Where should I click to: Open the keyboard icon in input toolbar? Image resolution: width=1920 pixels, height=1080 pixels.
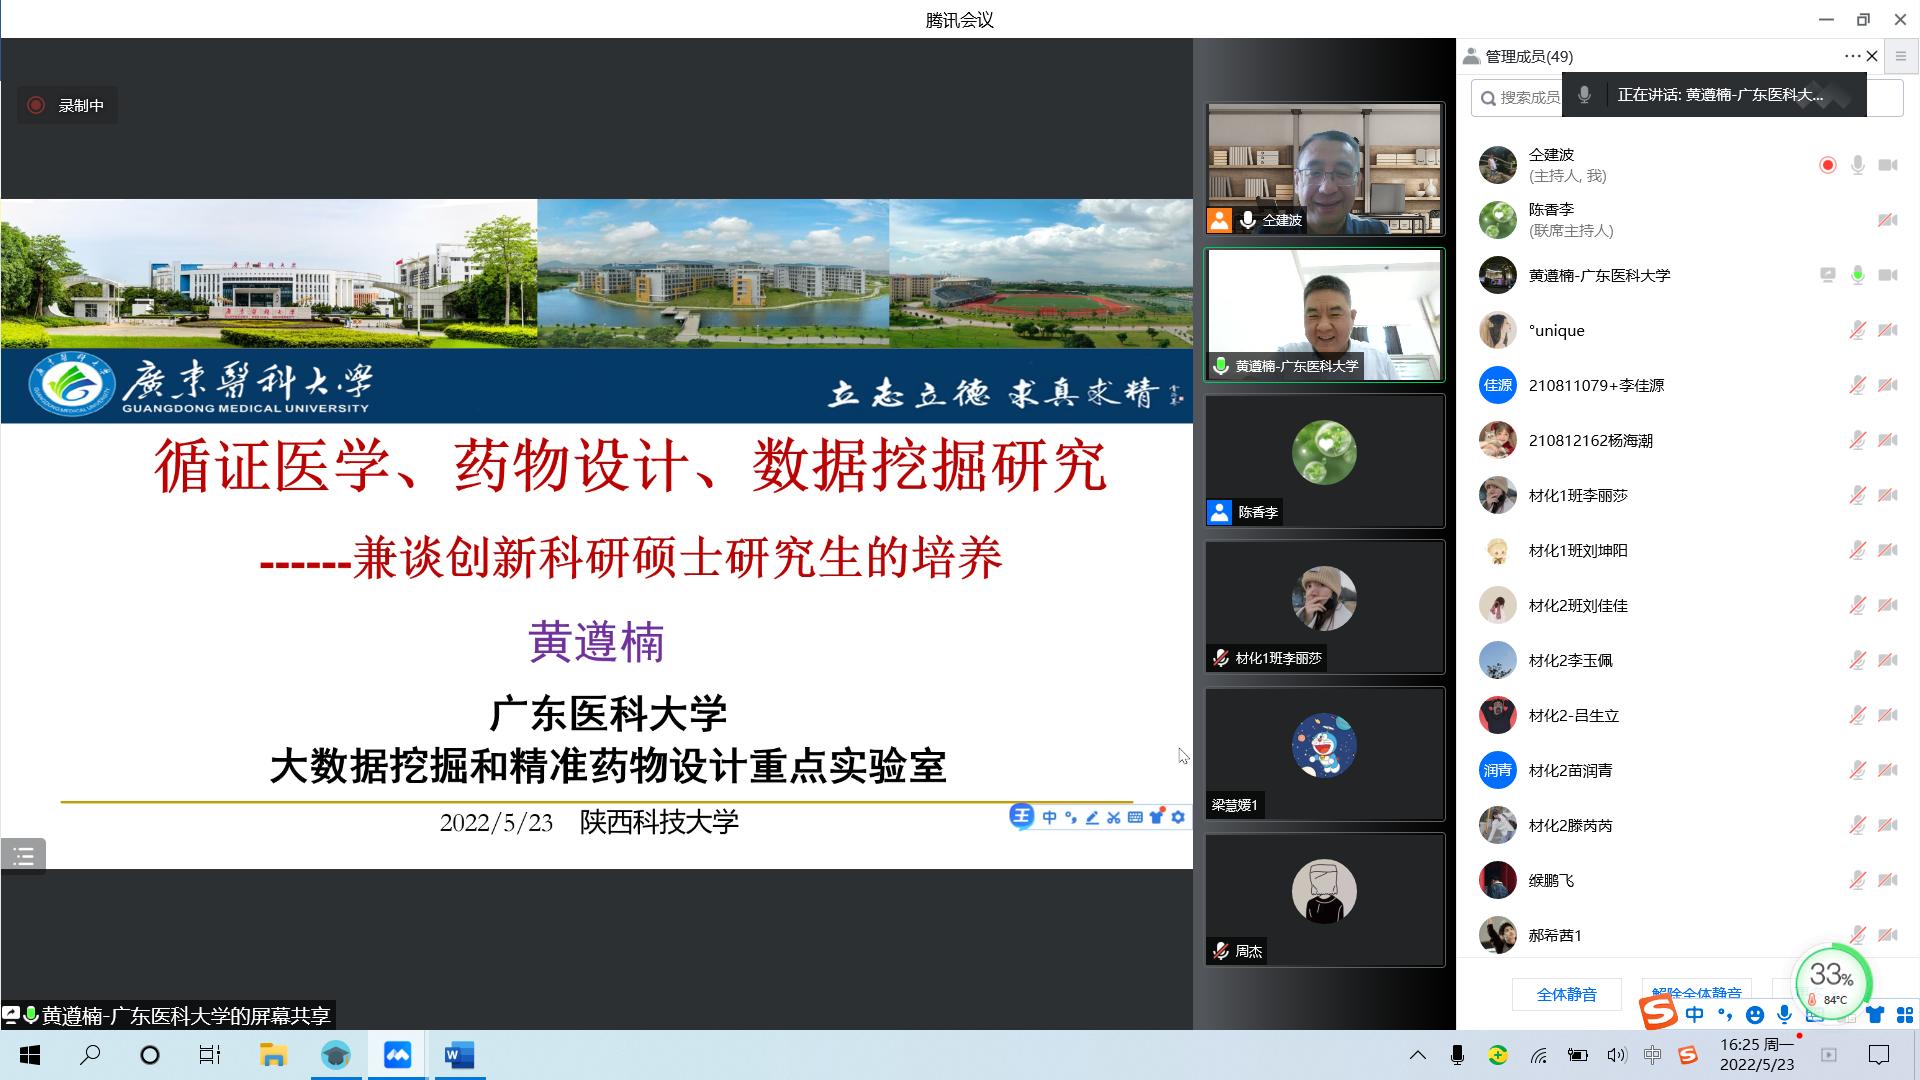(1135, 817)
